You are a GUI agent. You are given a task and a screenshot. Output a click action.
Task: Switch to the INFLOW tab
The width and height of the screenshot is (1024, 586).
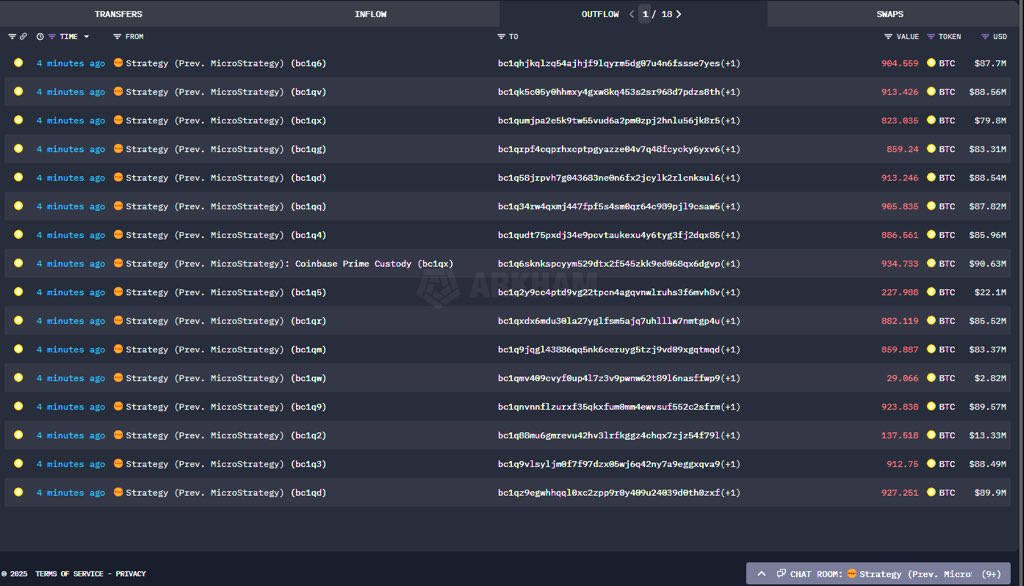pos(370,14)
